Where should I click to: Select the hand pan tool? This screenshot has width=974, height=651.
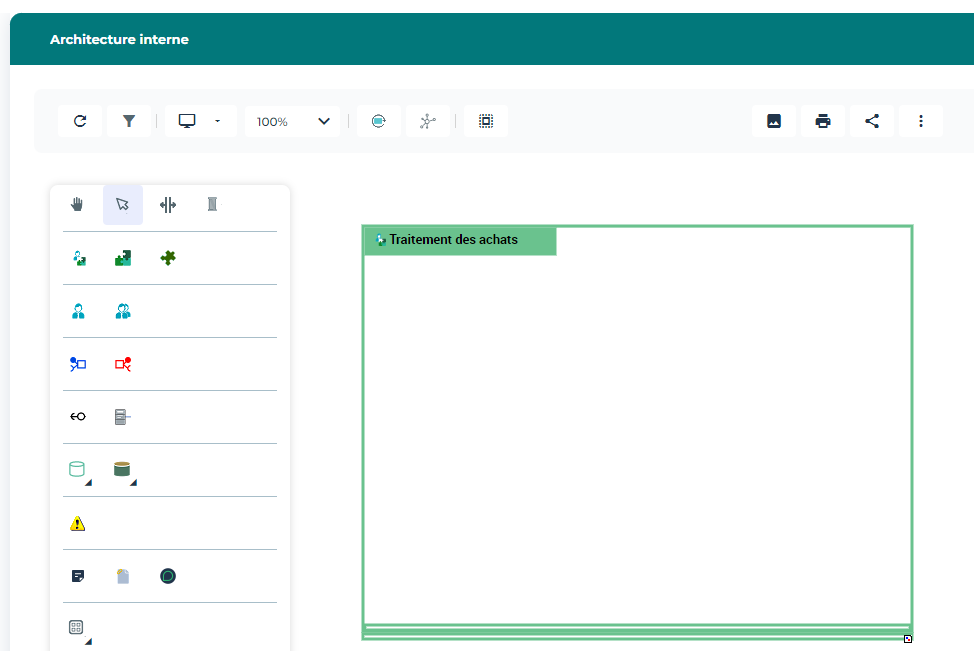(x=77, y=205)
